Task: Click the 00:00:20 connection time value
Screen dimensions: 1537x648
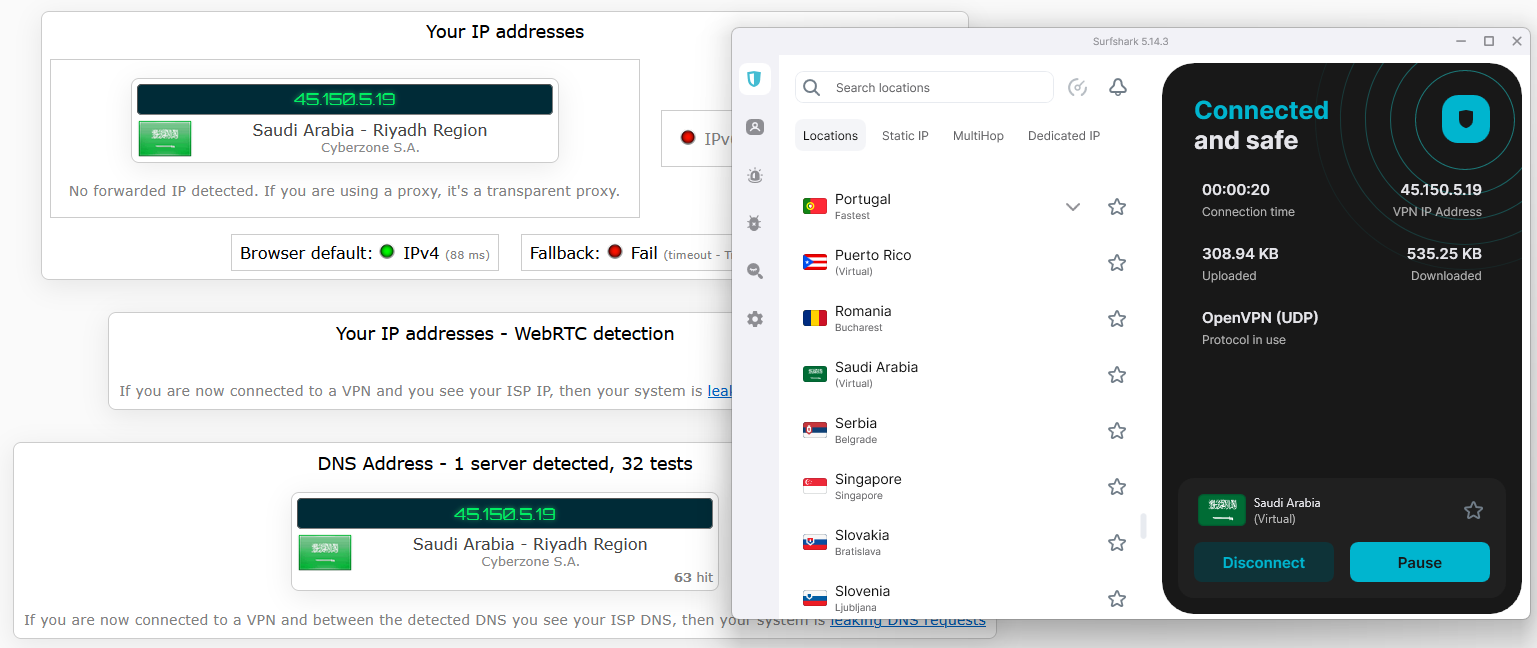Action: pos(1236,189)
